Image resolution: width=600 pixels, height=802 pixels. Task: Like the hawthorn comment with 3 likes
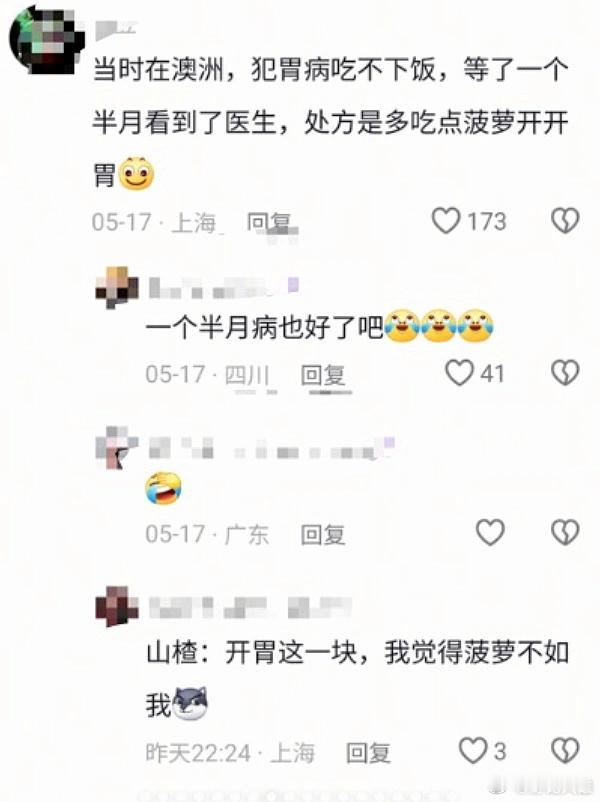(473, 750)
